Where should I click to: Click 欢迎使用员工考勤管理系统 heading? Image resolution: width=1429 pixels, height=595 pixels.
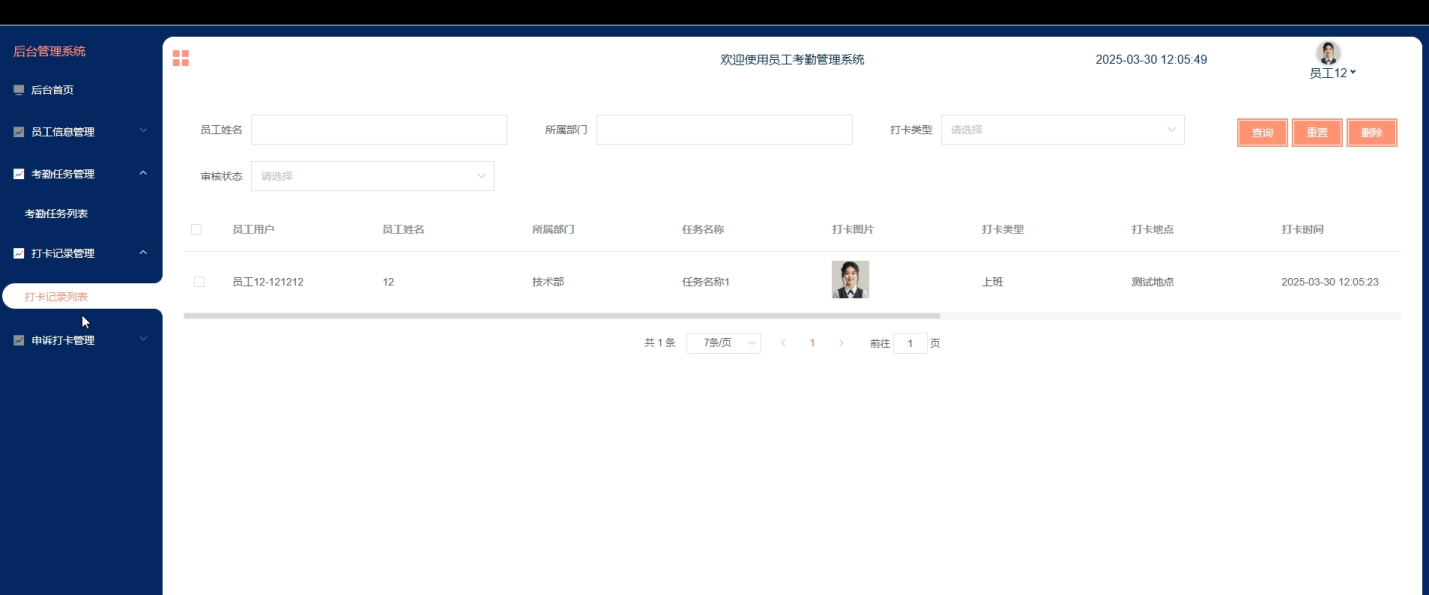click(x=792, y=60)
